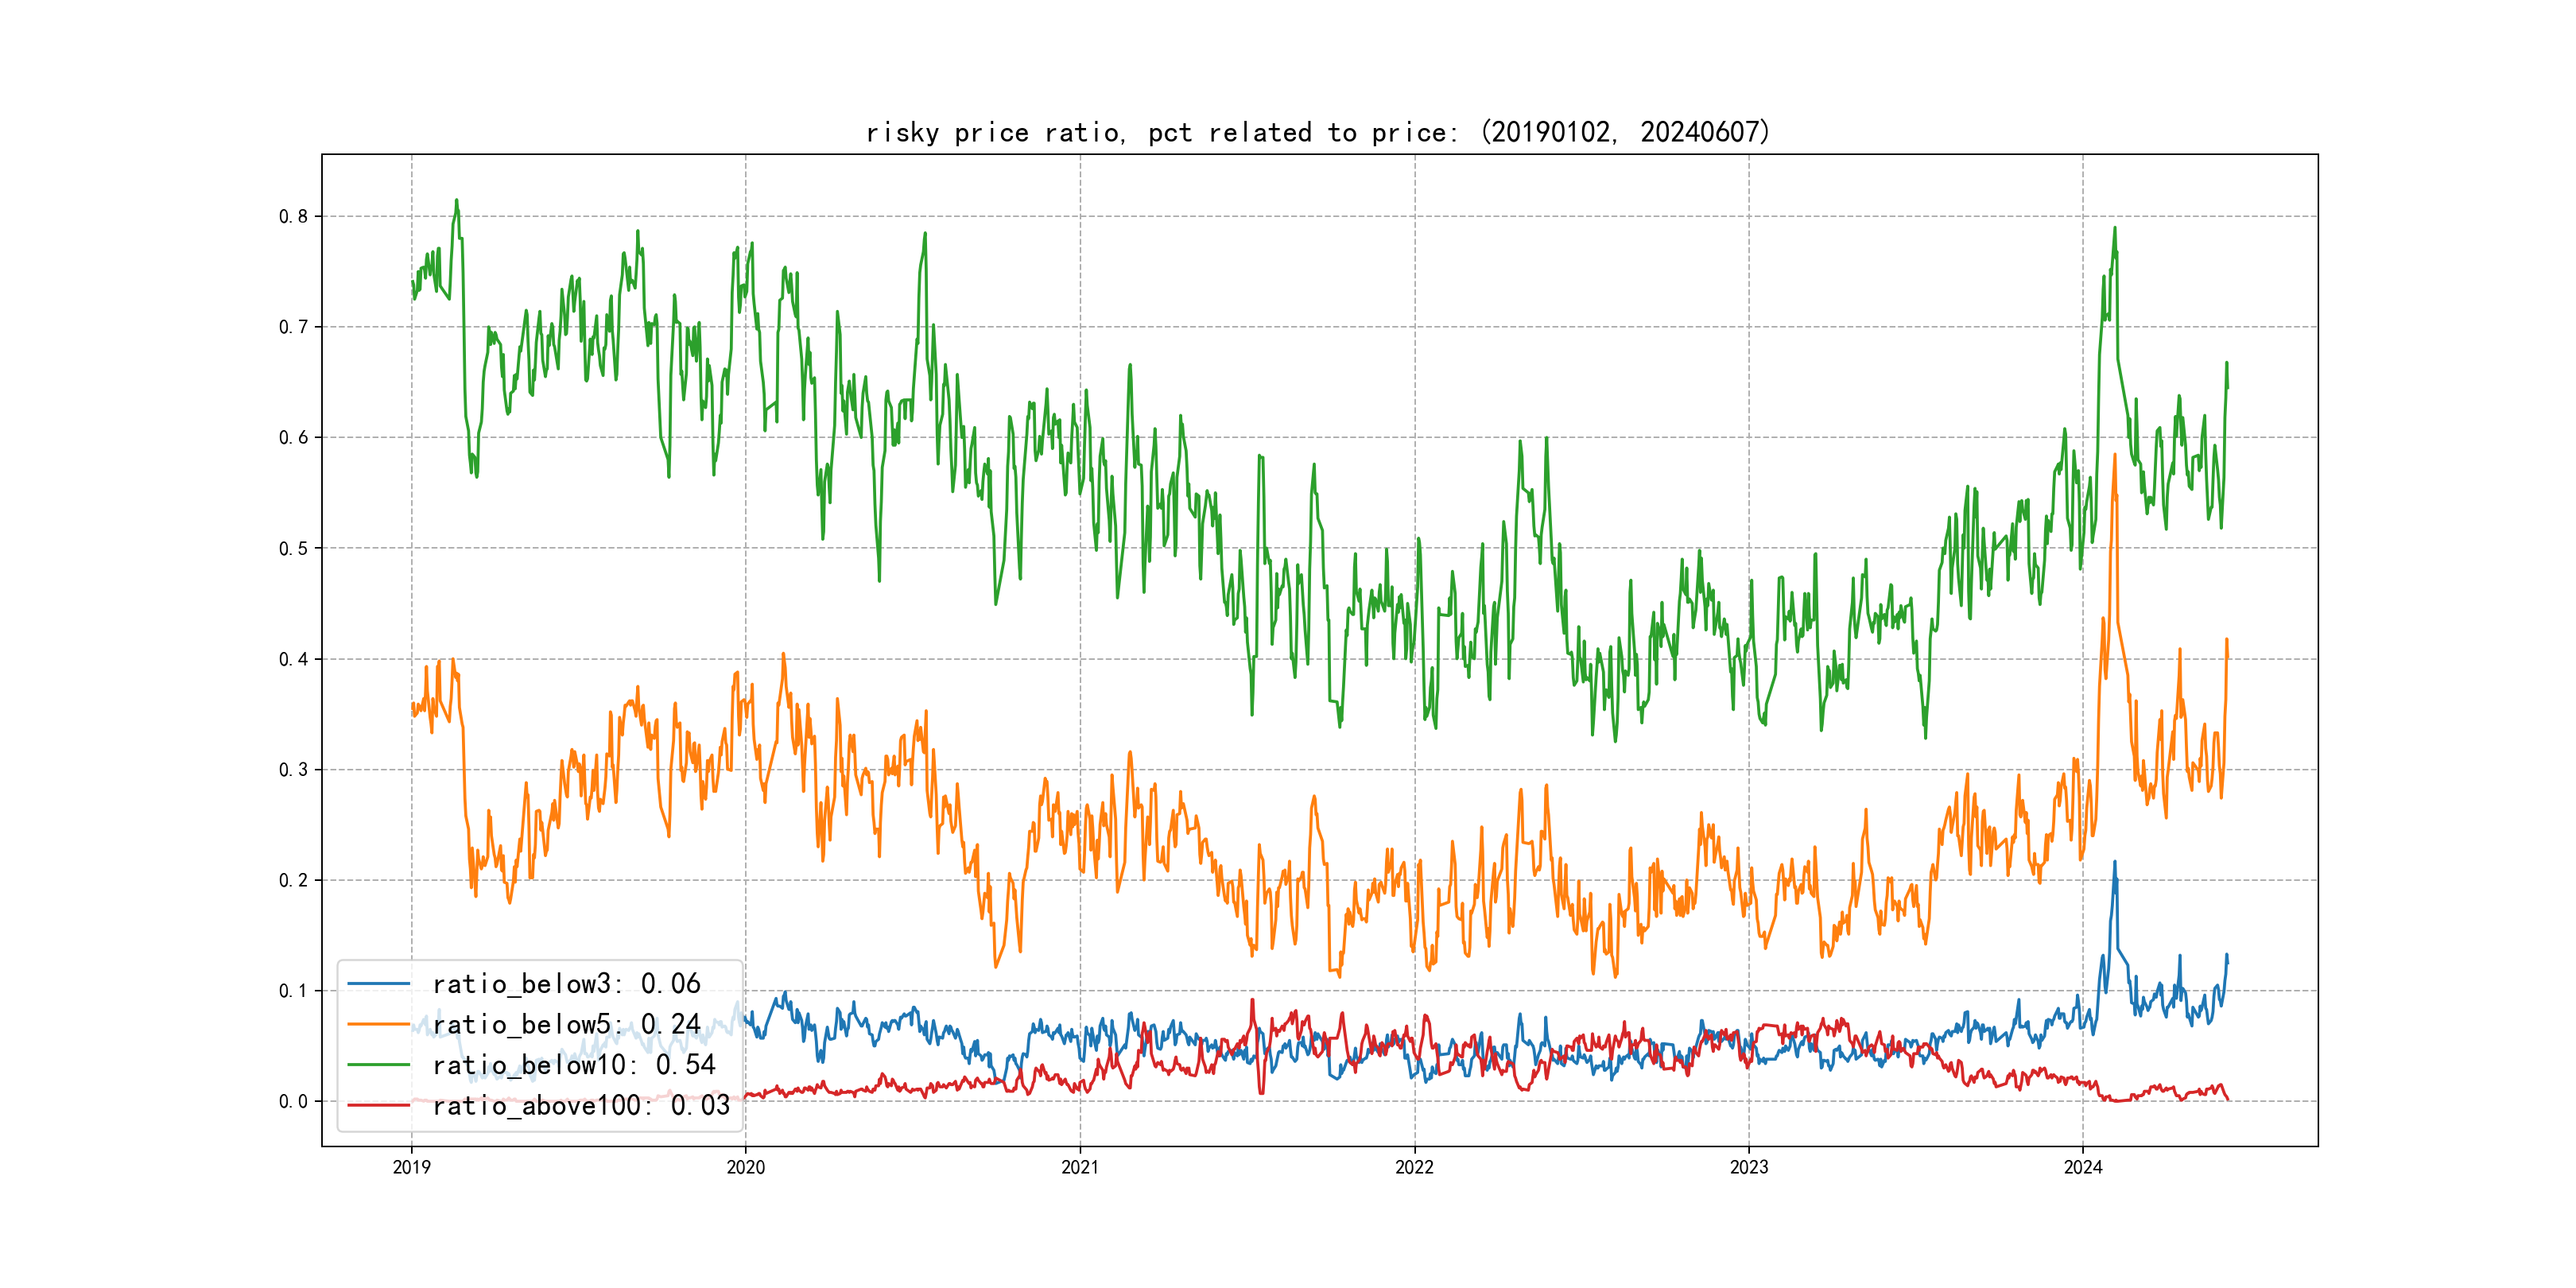This screenshot has width=2576, height=1288.
Task: Select the 'ratio_below3: 0.06' legend label
Action: 566,984
